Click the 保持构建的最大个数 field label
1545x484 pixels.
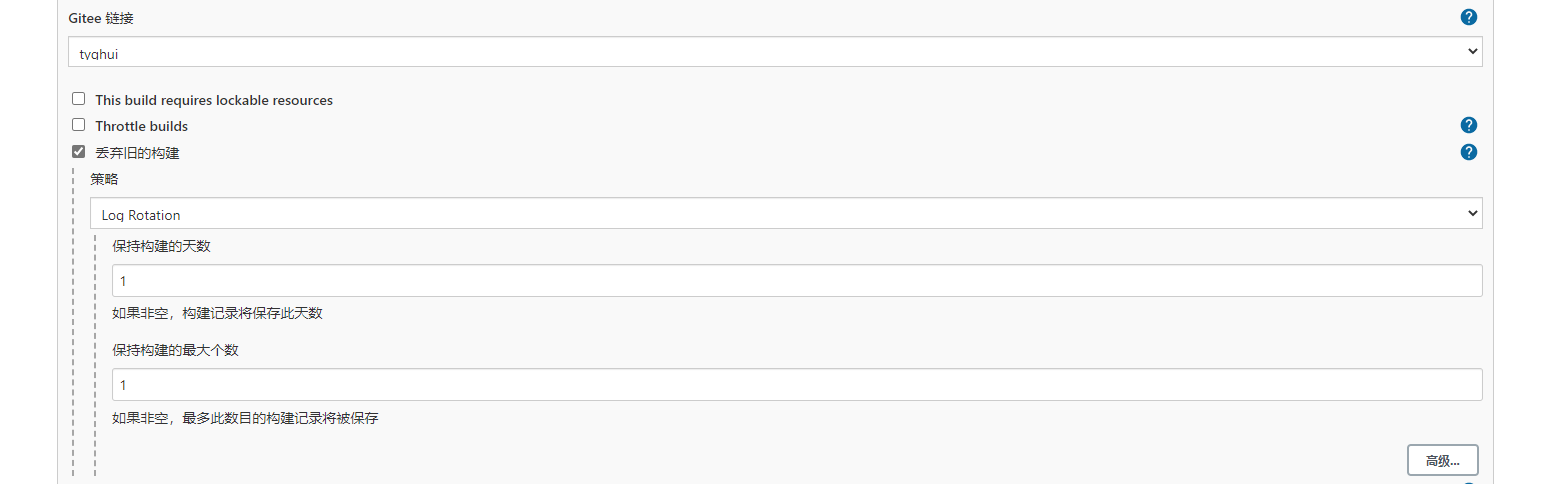[175, 351]
